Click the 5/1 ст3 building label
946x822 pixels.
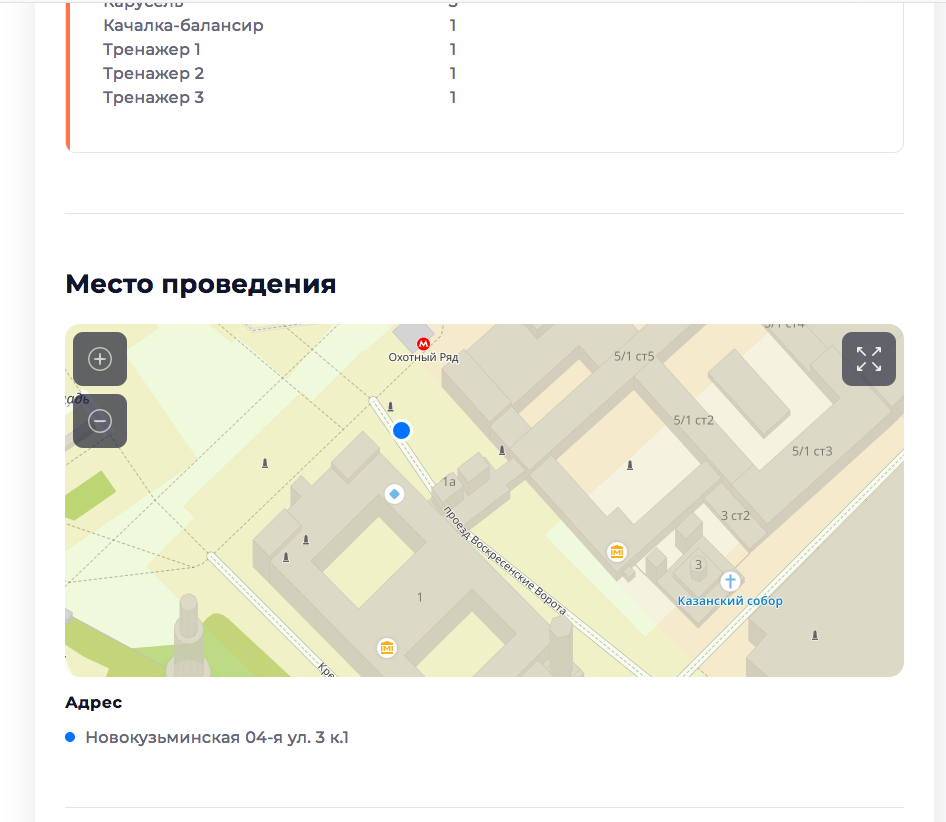812,451
